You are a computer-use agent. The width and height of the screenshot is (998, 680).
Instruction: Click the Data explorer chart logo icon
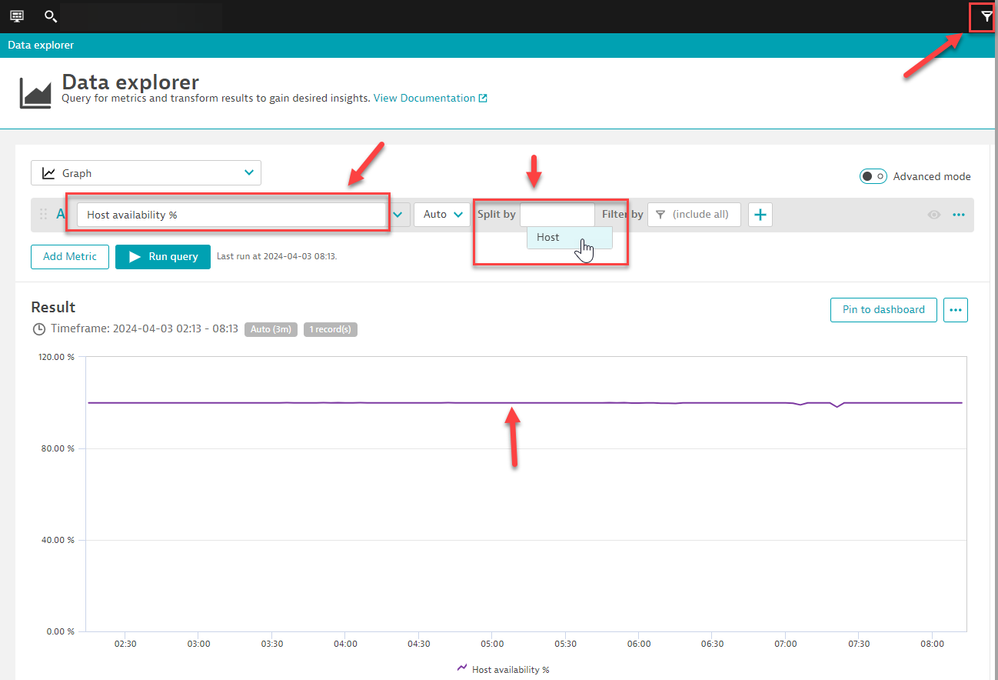(36, 91)
